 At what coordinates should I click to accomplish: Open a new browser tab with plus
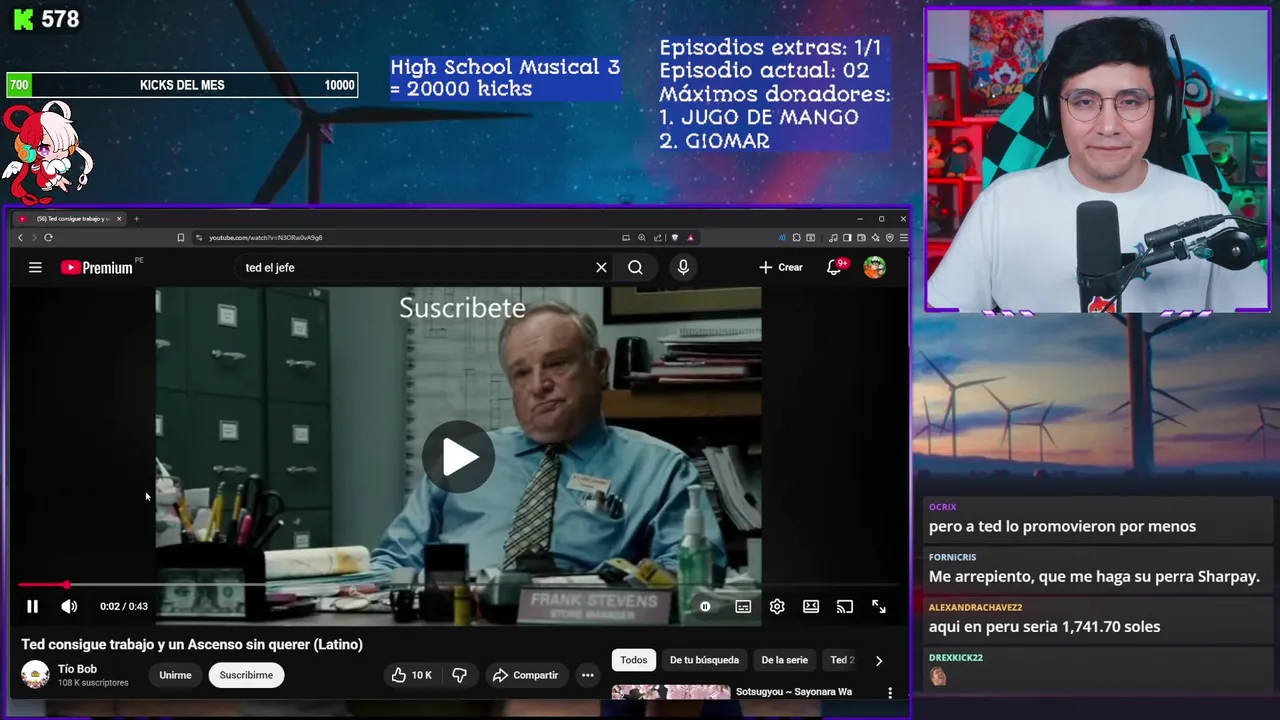(137, 218)
